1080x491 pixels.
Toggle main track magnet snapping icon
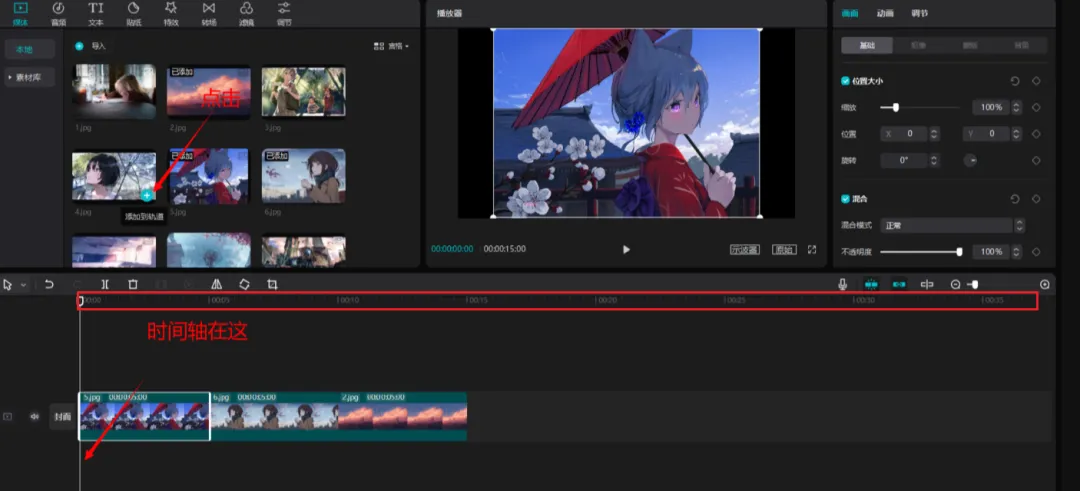[x=871, y=284]
